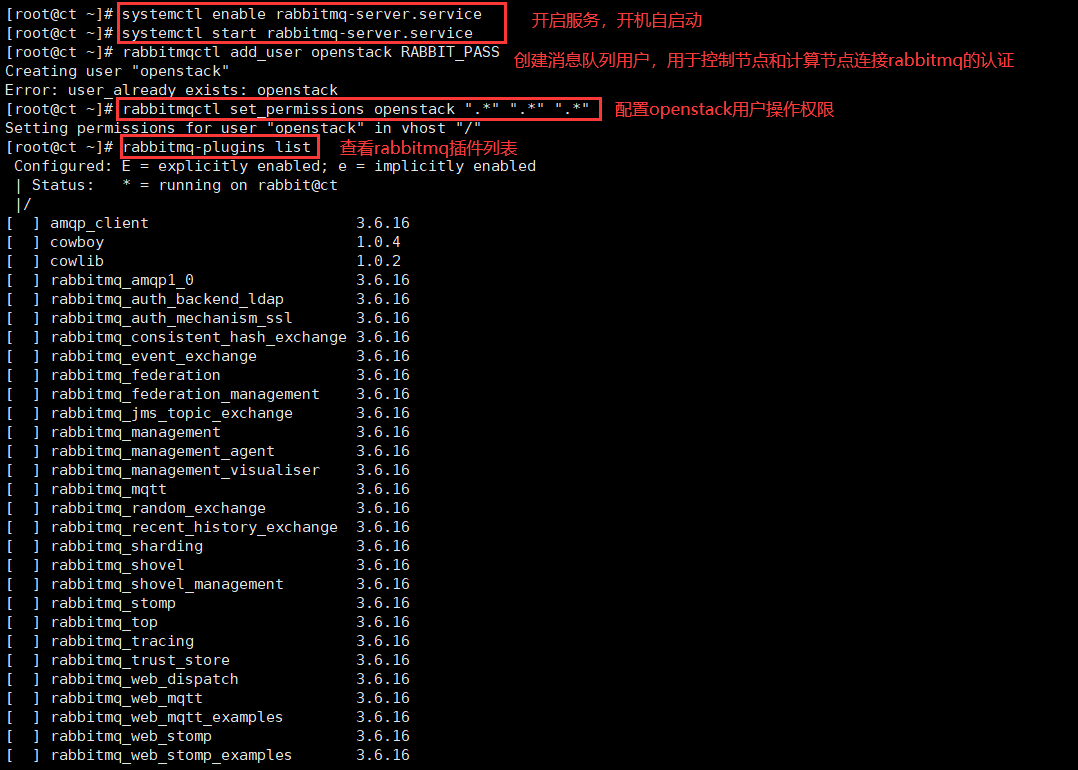Click the rabbitmq_web_mqtt_examples plugin name
The image size is (1078, 770).
[167, 717]
